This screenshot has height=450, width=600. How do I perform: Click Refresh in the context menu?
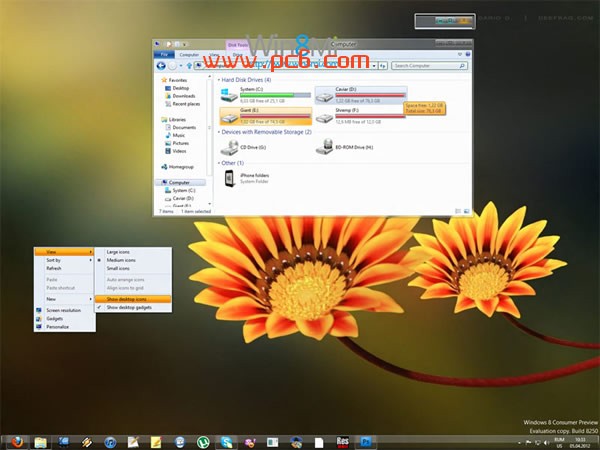tap(64, 268)
